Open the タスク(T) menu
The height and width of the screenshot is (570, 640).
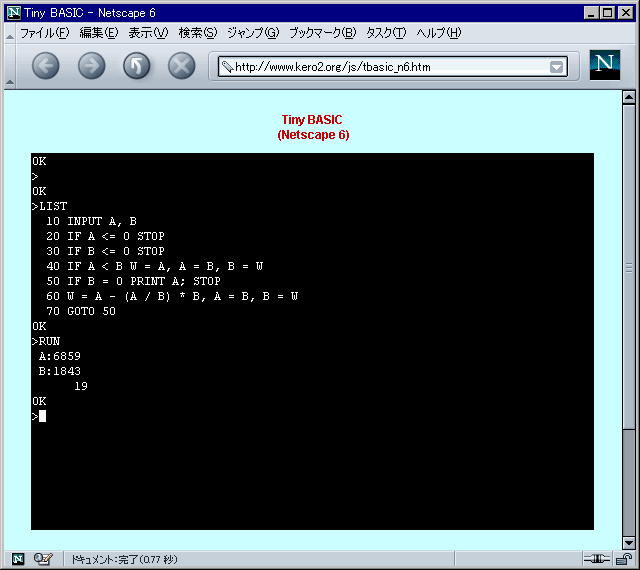[386, 33]
